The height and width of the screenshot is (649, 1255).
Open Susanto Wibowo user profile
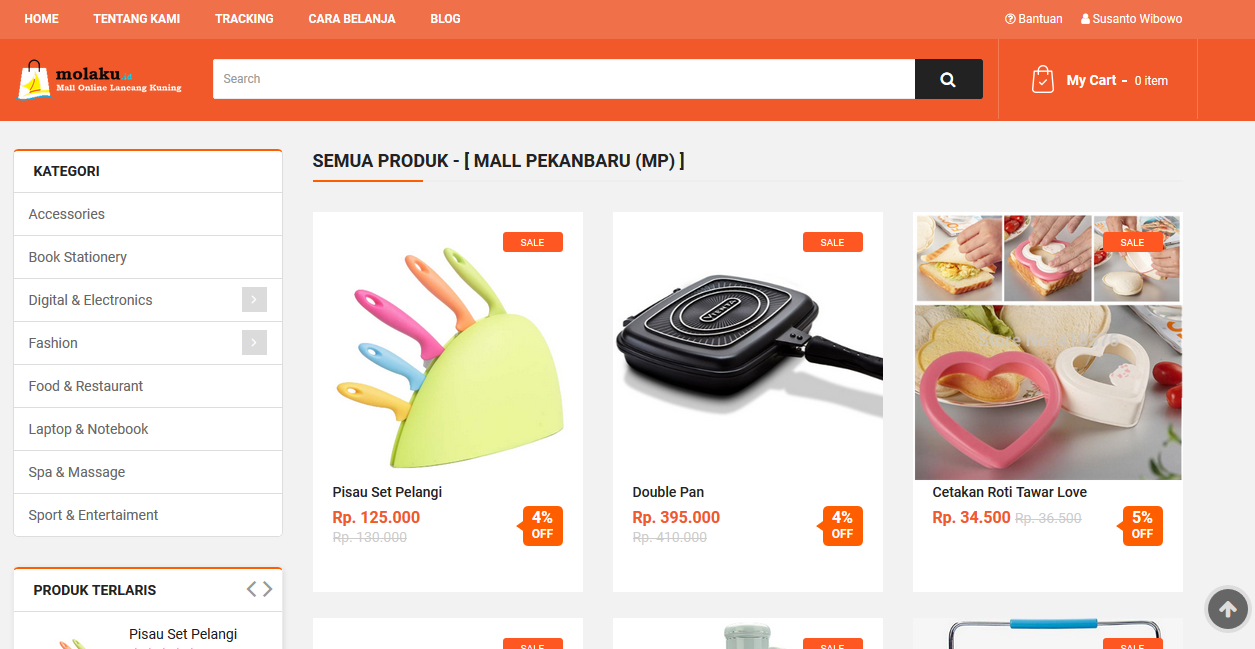pos(1131,19)
